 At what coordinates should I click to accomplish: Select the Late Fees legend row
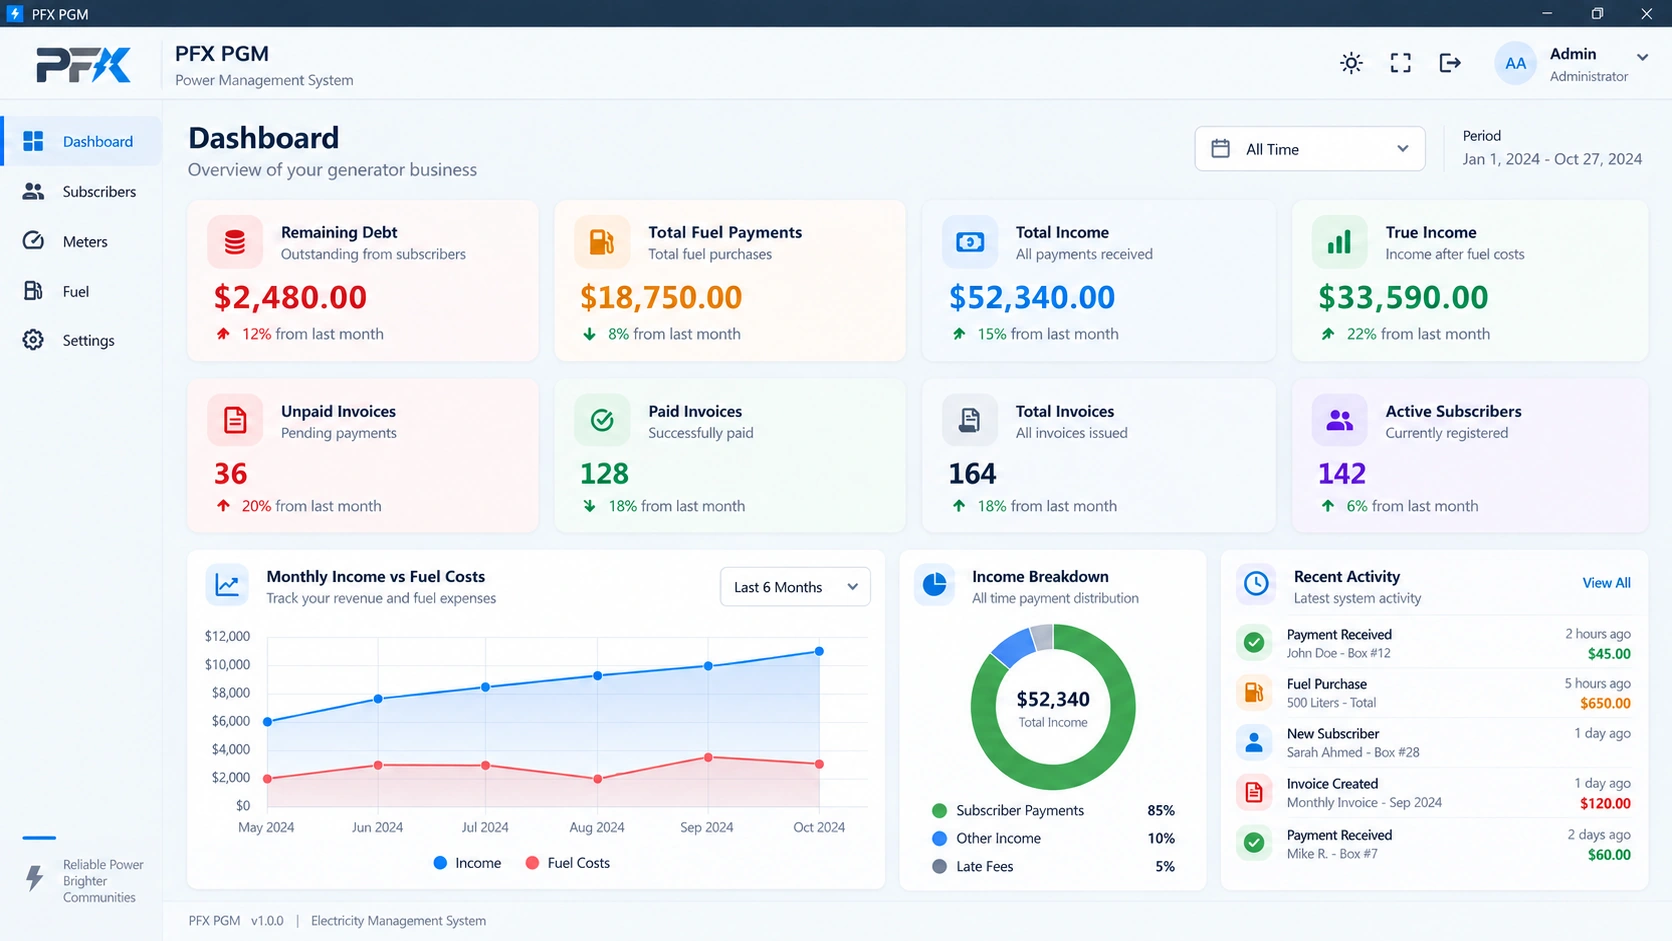(x=1053, y=866)
